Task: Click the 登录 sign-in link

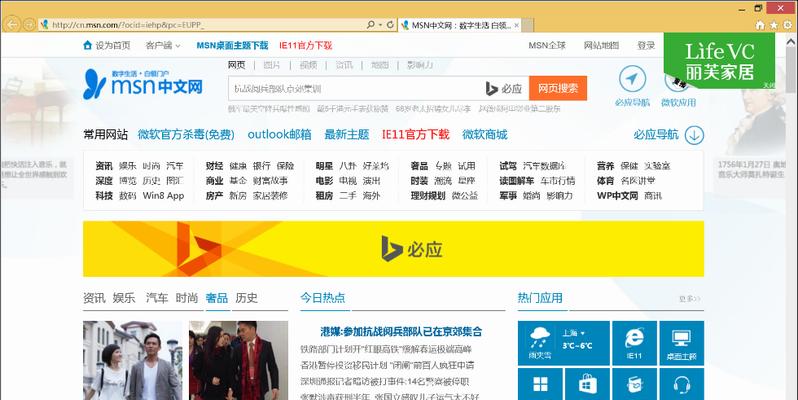Action: (x=646, y=45)
